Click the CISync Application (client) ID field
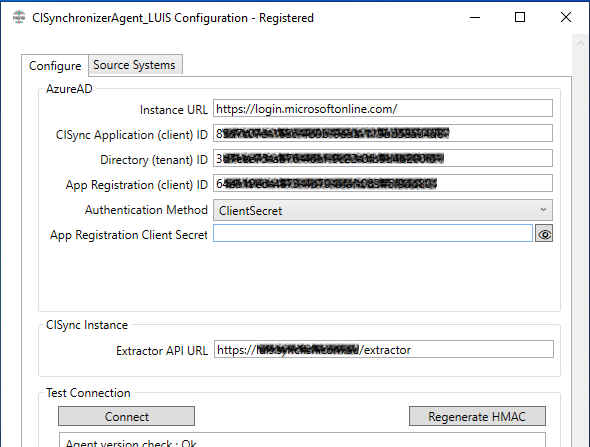This screenshot has width=590, height=447. (383, 133)
